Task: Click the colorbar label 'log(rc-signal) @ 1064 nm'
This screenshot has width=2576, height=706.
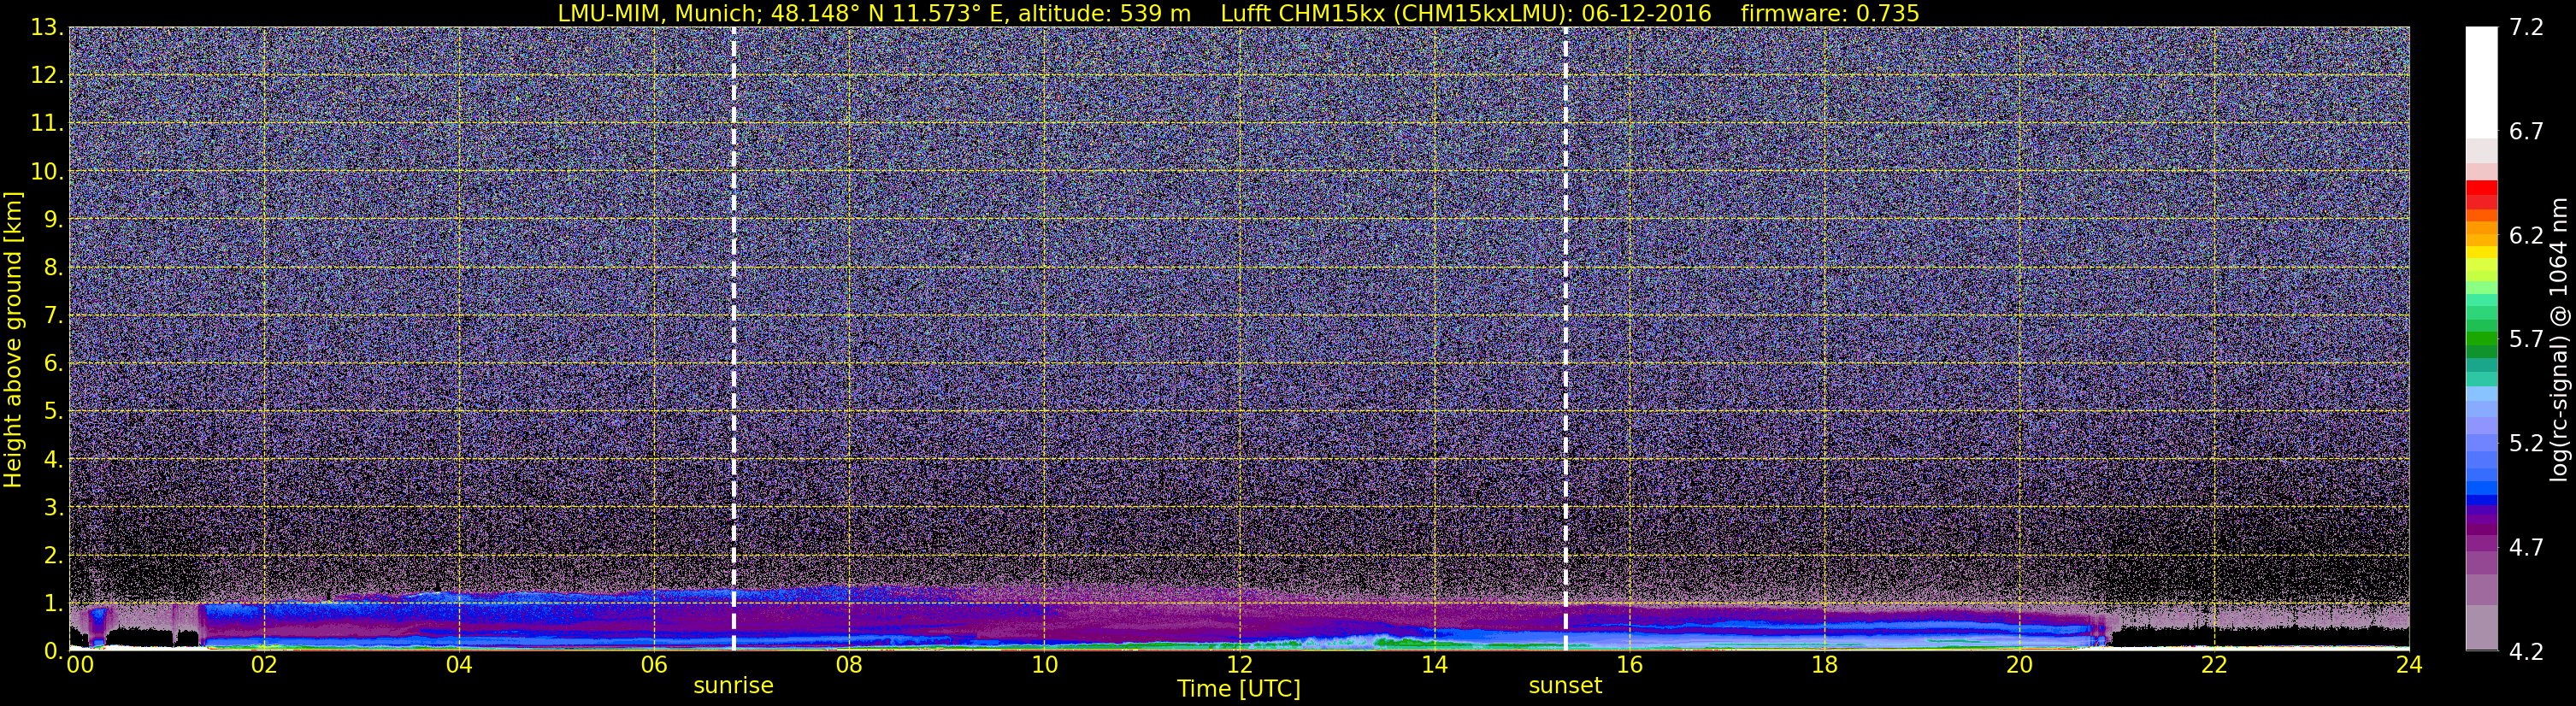Action: click(2559, 339)
